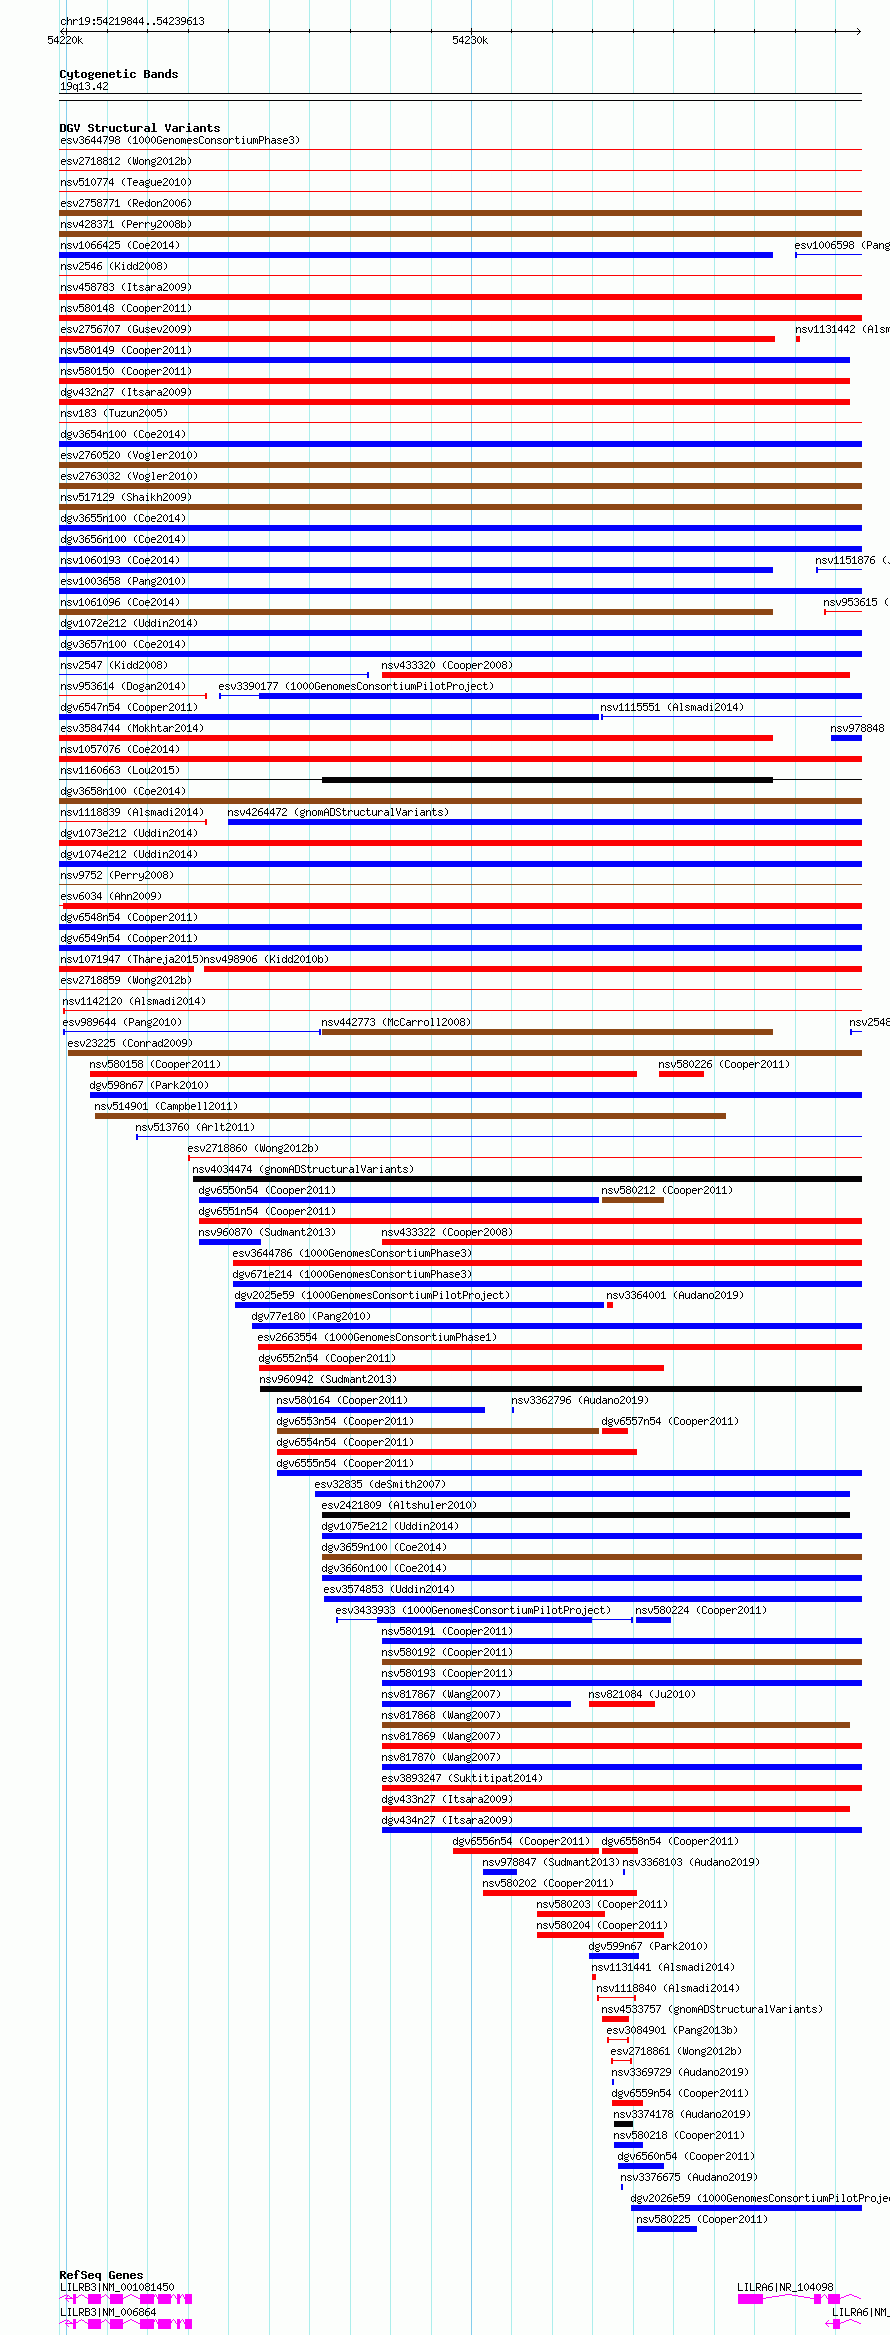Open the dgv77e180 (Pang2010) label
The image size is (890, 2335).
[x=311, y=1316]
